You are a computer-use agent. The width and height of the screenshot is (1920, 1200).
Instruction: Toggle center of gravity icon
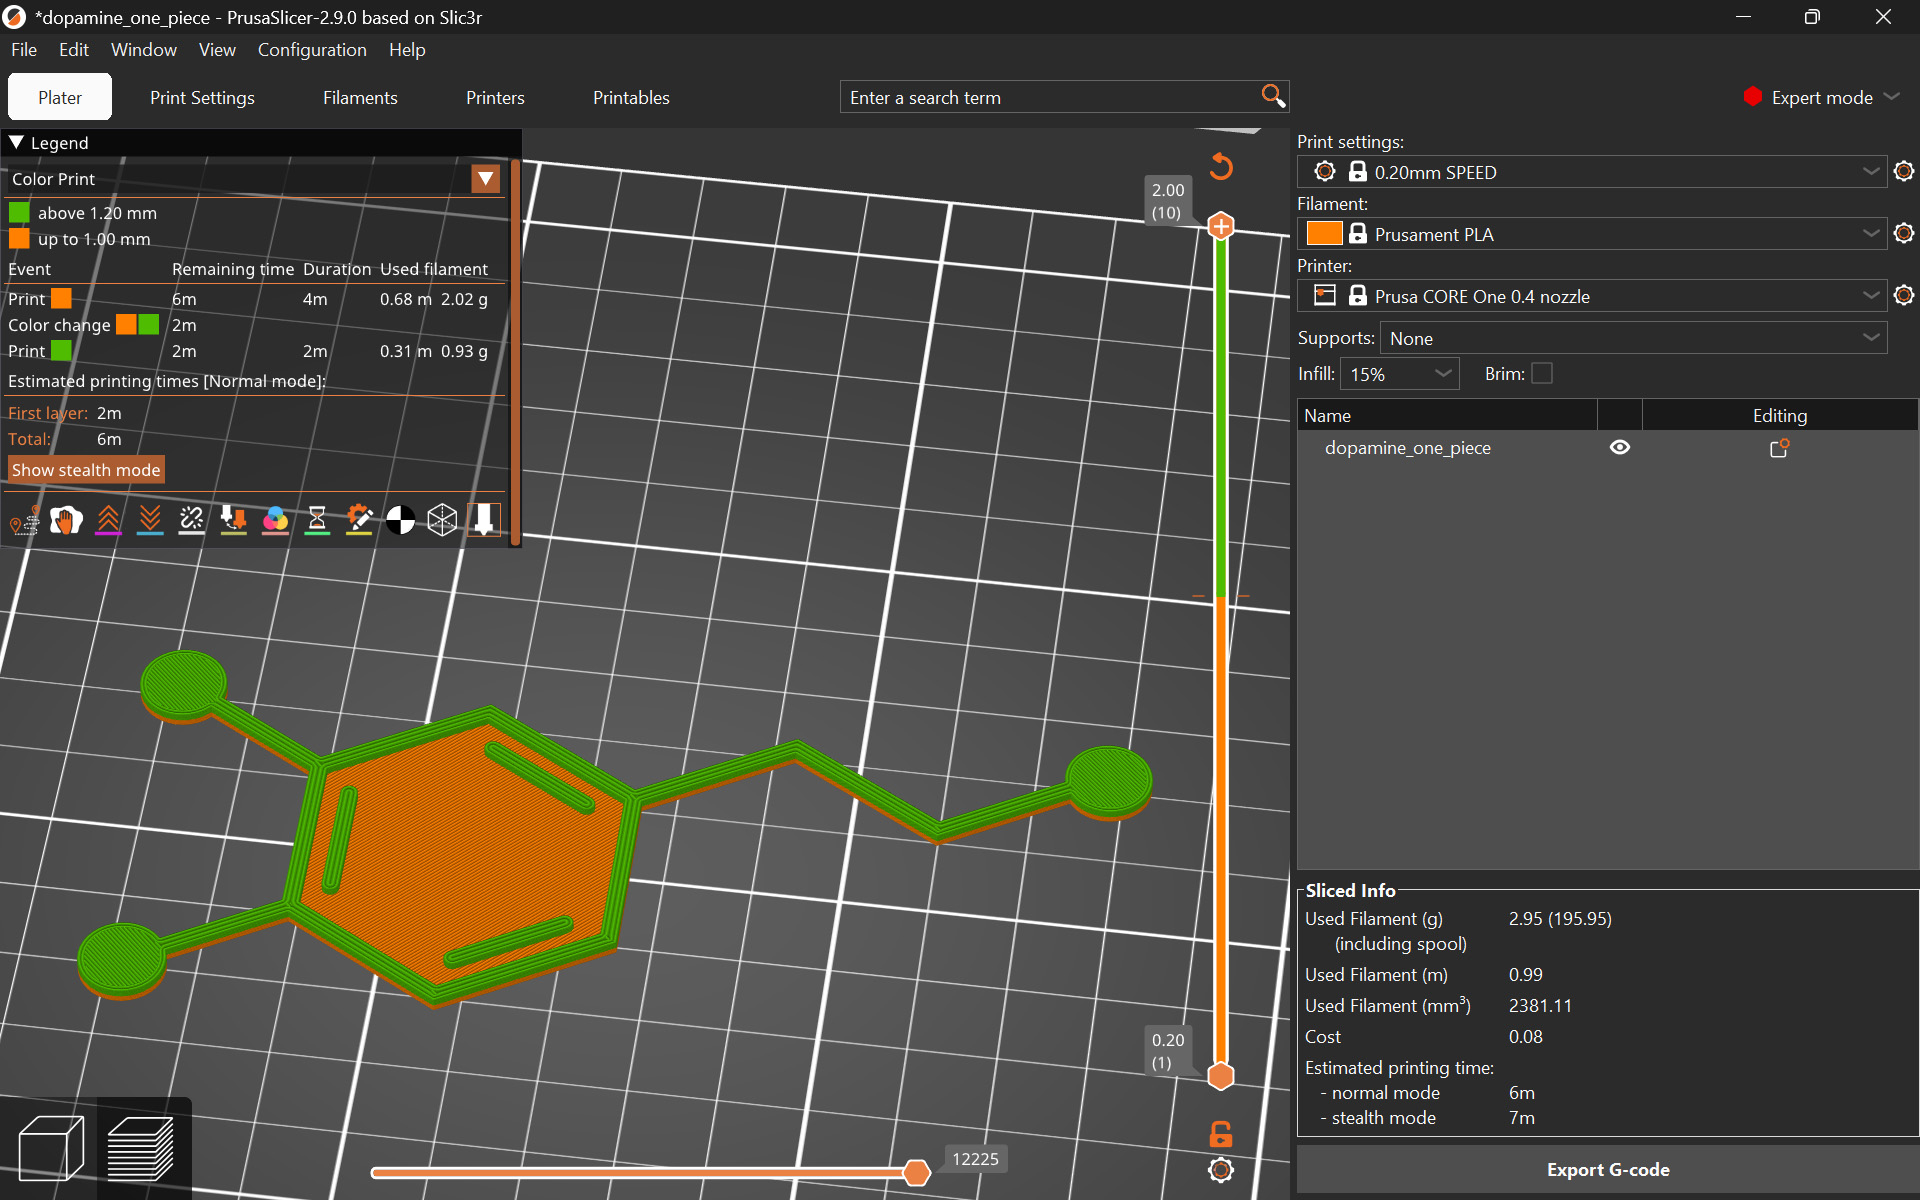(x=400, y=520)
